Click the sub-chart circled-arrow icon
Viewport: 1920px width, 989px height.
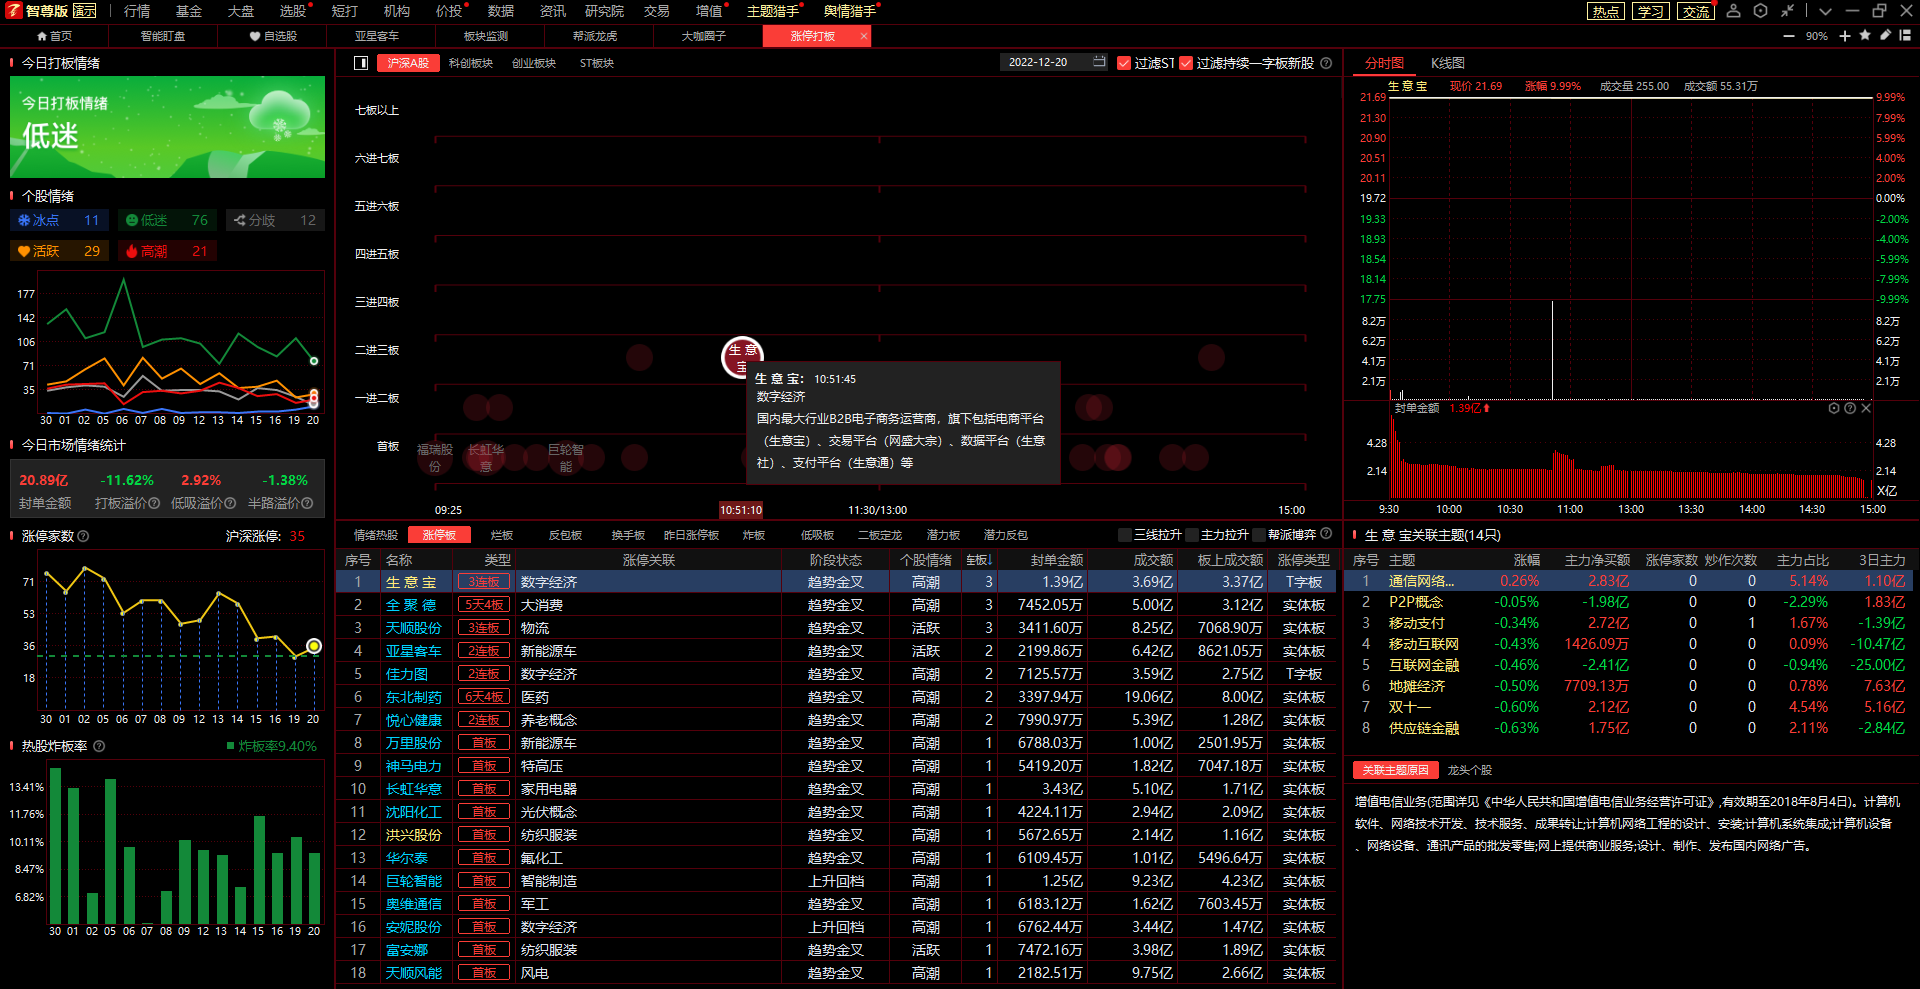[1834, 408]
